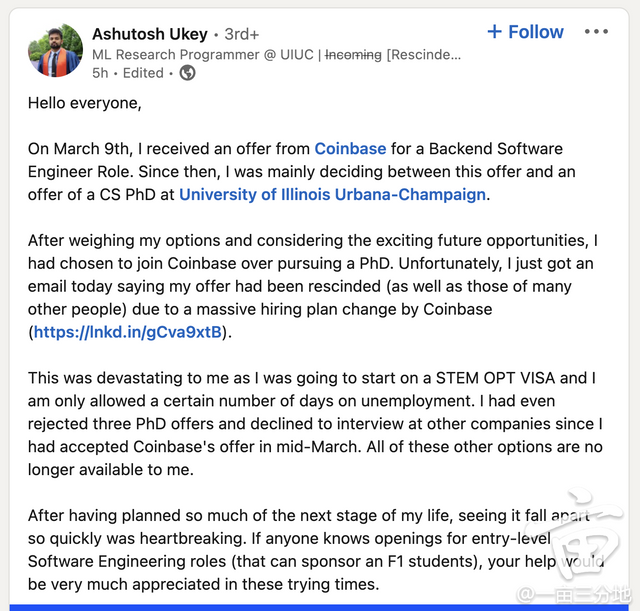This screenshot has width=640, height=611.
Task: Open University of Illinois Urbana-Champaign link
Action: click(332, 195)
